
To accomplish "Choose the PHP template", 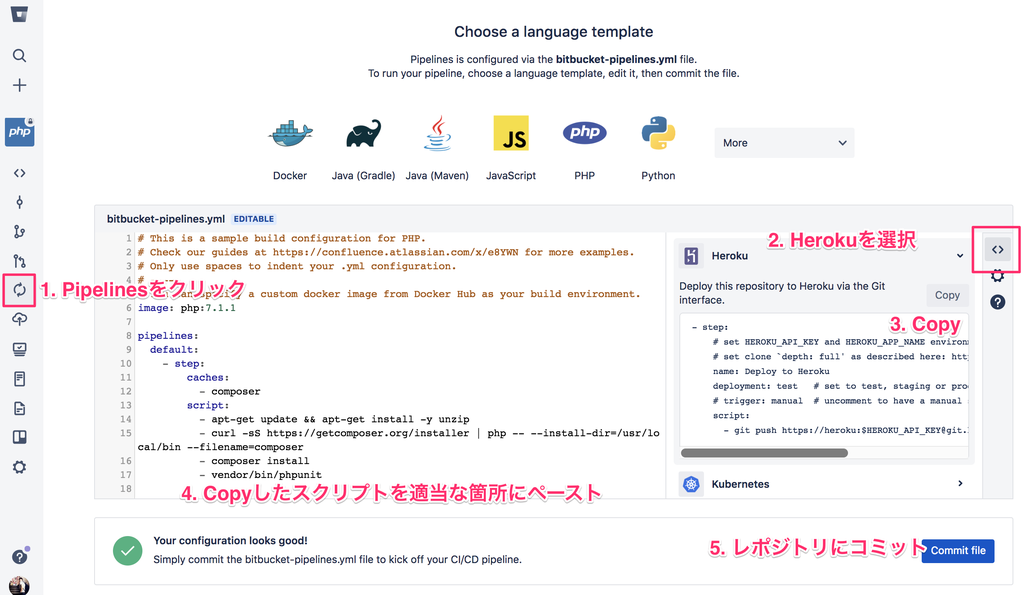I will 584,149.
